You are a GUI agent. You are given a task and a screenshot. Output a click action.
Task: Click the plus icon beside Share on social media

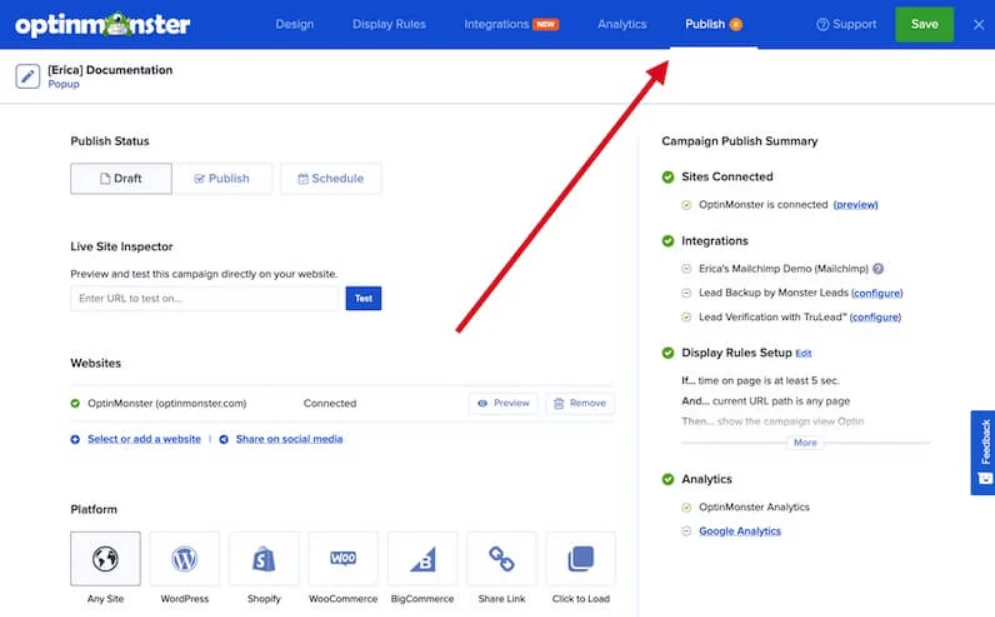point(223,439)
